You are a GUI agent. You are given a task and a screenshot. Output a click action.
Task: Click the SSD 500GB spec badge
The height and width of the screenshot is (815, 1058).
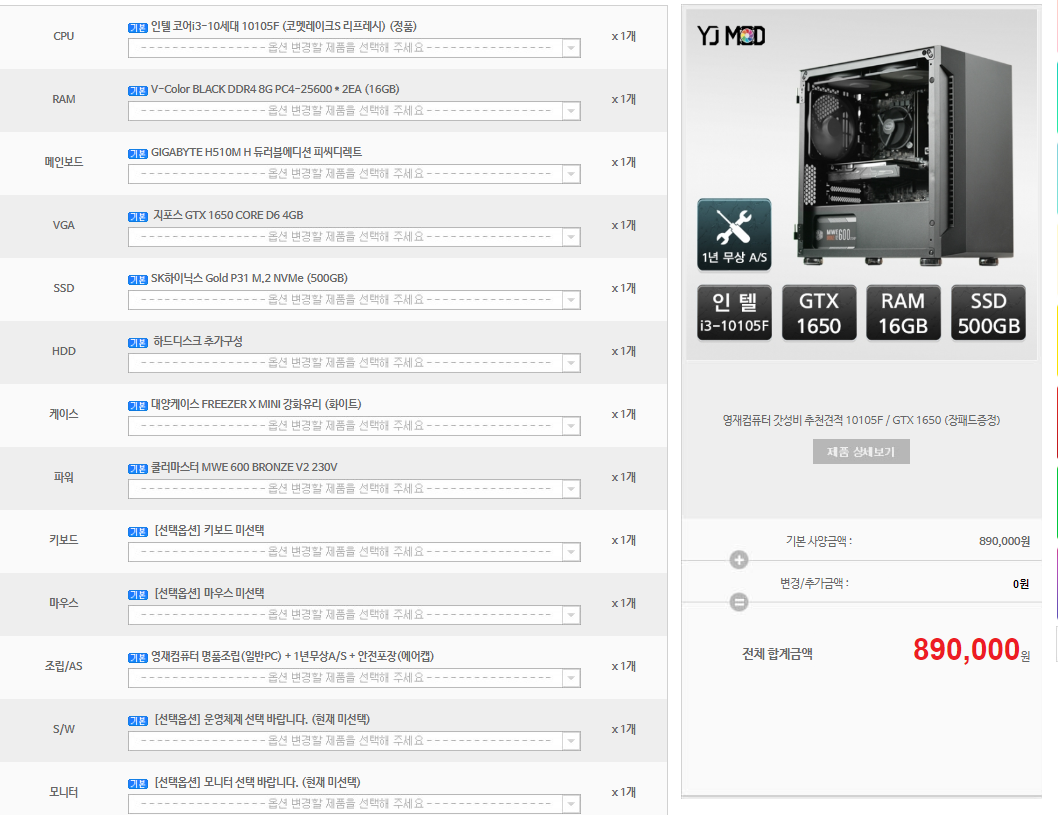point(989,312)
